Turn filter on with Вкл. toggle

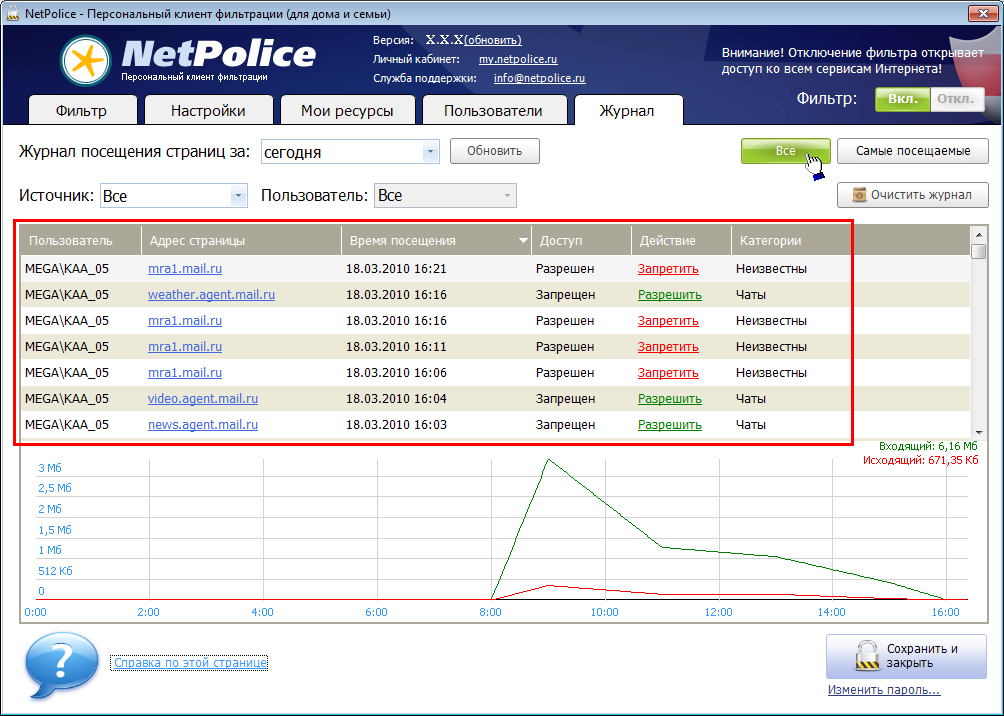click(902, 99)
